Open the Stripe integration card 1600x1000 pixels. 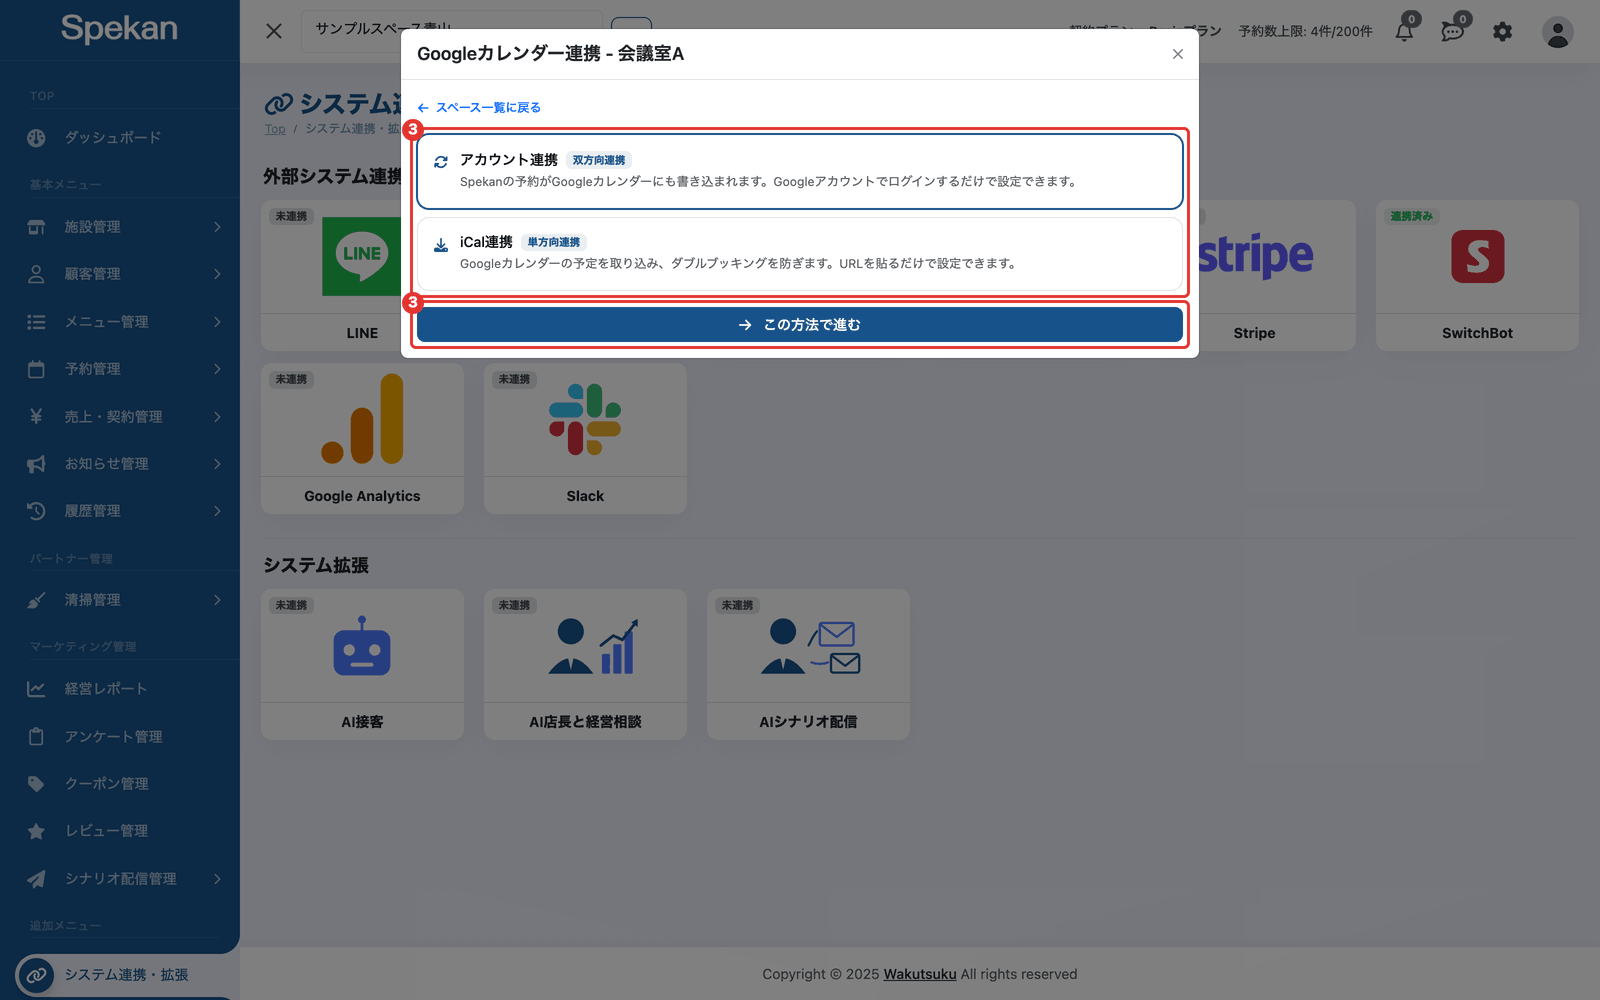[1276, 275]
